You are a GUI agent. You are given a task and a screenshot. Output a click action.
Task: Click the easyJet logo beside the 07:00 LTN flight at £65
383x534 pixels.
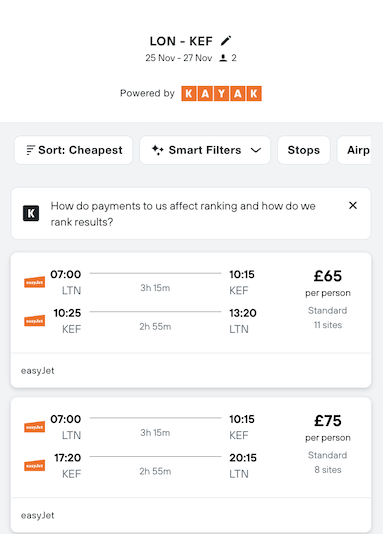click(35, 282)
